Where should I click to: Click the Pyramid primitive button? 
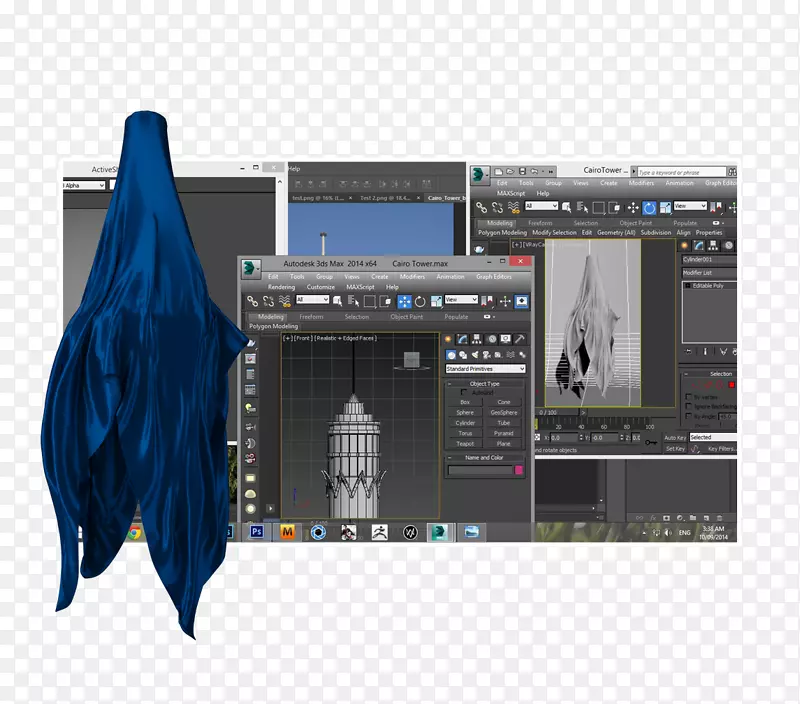[x=504, y=434]
